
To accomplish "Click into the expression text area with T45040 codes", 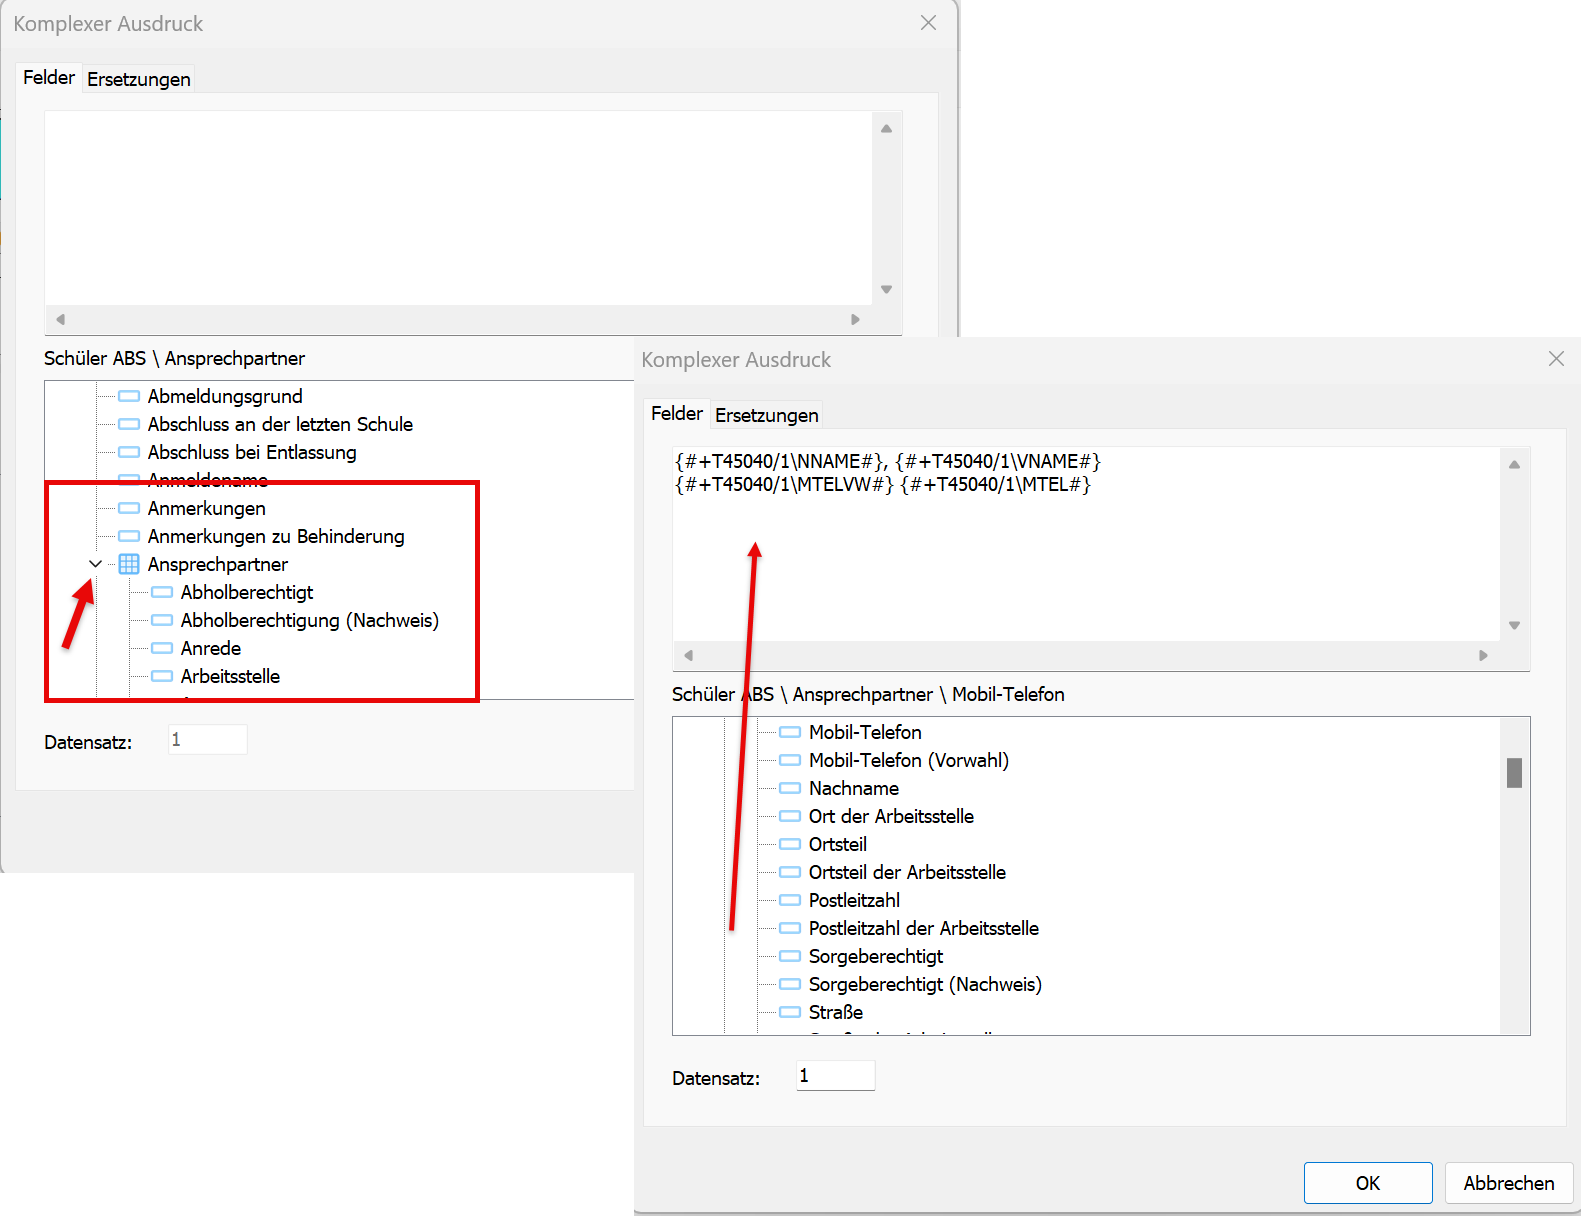I will point(1086,544).
